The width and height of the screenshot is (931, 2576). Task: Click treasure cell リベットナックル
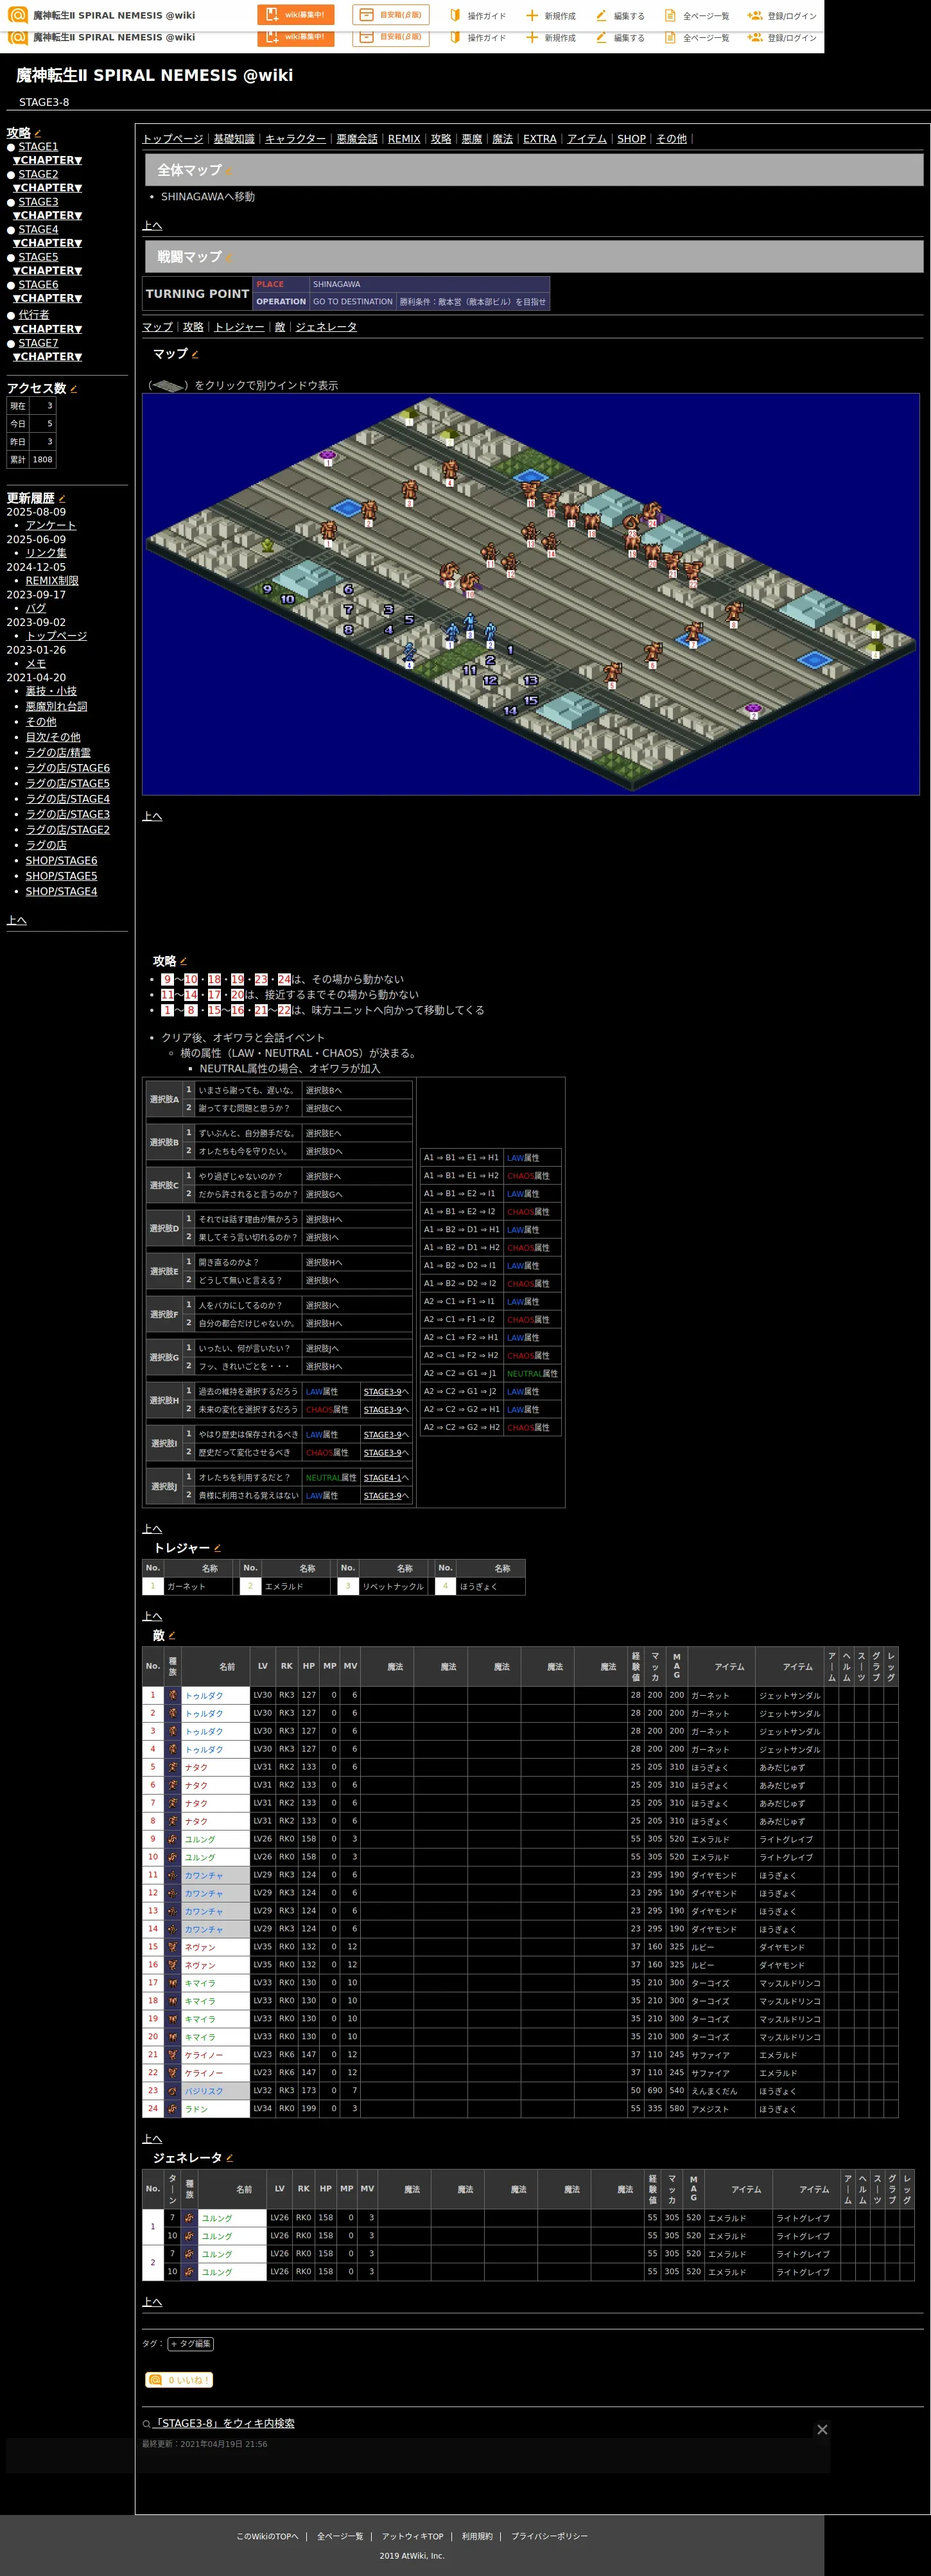pyautogui.click(x=393, y=1587)
